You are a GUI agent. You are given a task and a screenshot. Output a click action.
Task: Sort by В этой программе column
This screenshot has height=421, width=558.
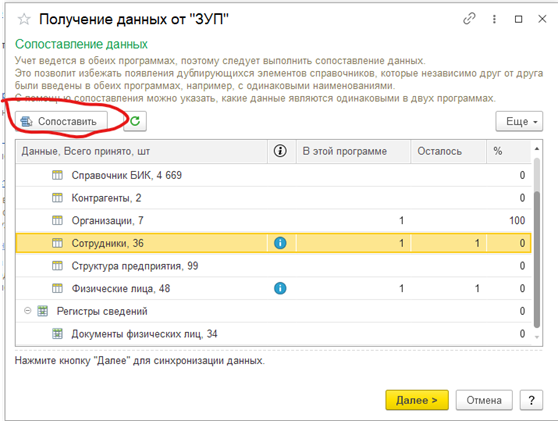(x=353, y=151)
